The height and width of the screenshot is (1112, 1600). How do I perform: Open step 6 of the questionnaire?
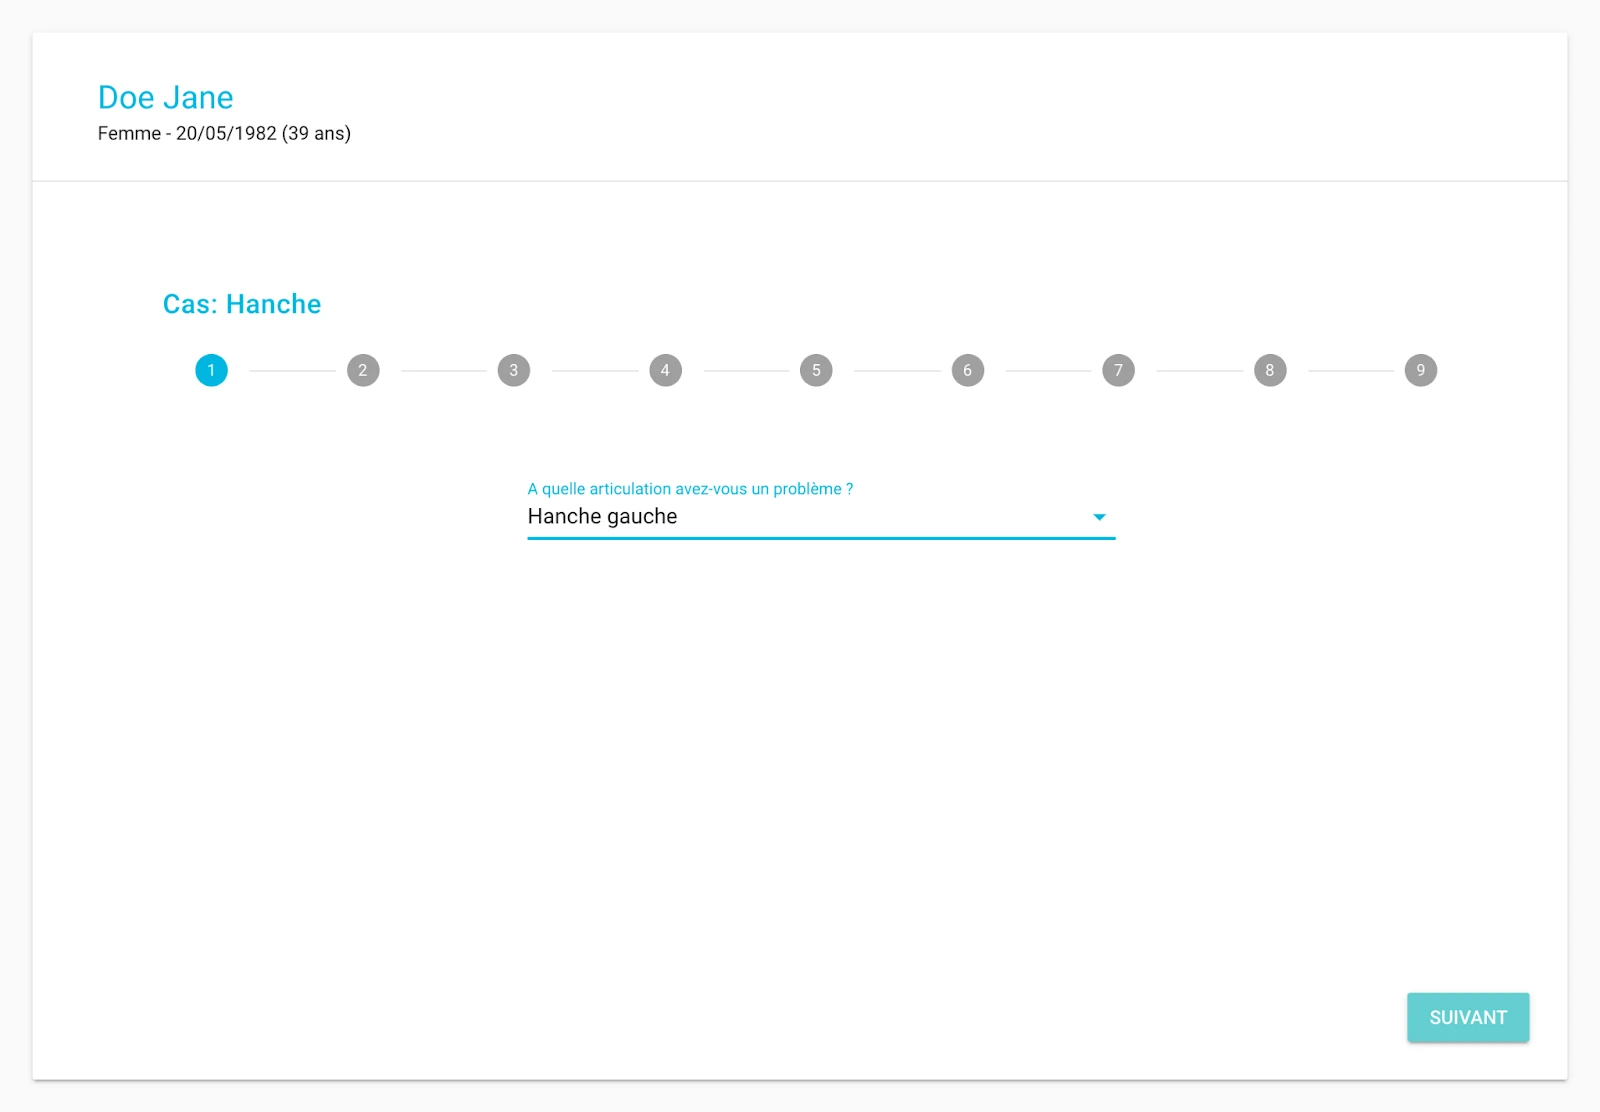[967, 370]
